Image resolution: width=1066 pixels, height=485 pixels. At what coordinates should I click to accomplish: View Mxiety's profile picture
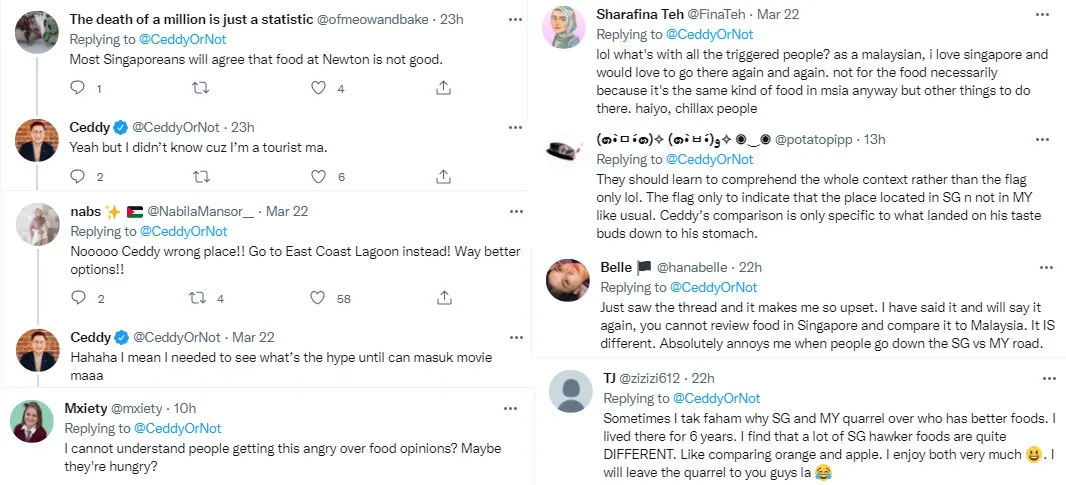click(x=32, y=421)
